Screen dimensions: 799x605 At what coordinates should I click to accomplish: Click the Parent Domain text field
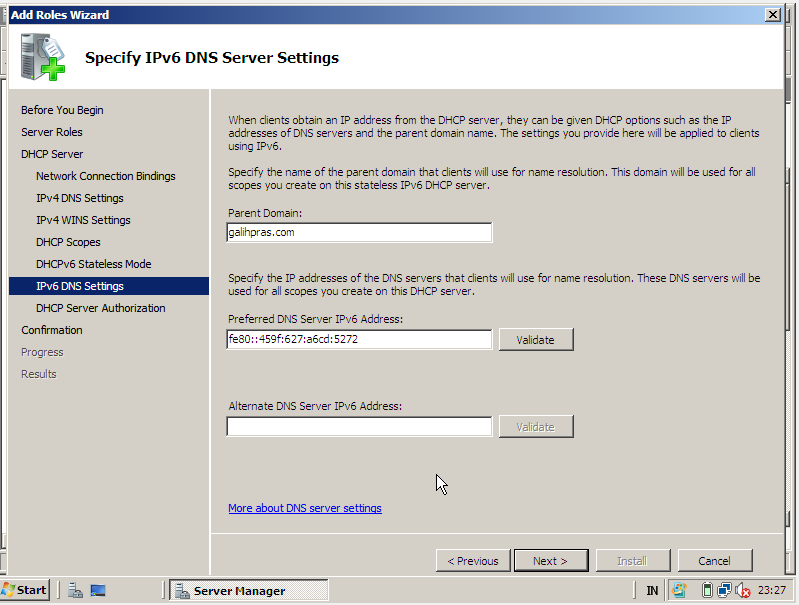click(x=359, y=232)
